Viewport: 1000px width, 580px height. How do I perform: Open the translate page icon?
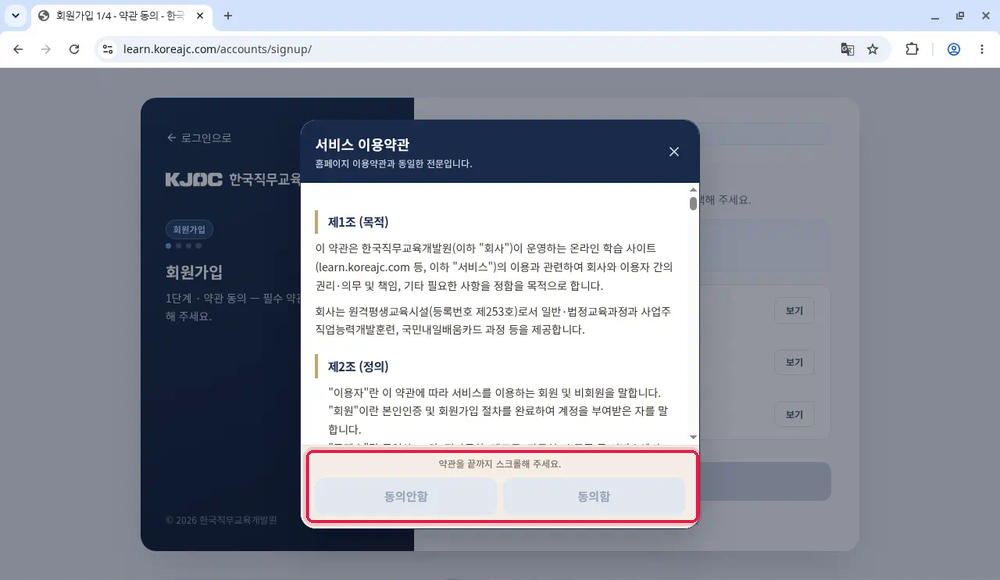click(x=847, y=49)
